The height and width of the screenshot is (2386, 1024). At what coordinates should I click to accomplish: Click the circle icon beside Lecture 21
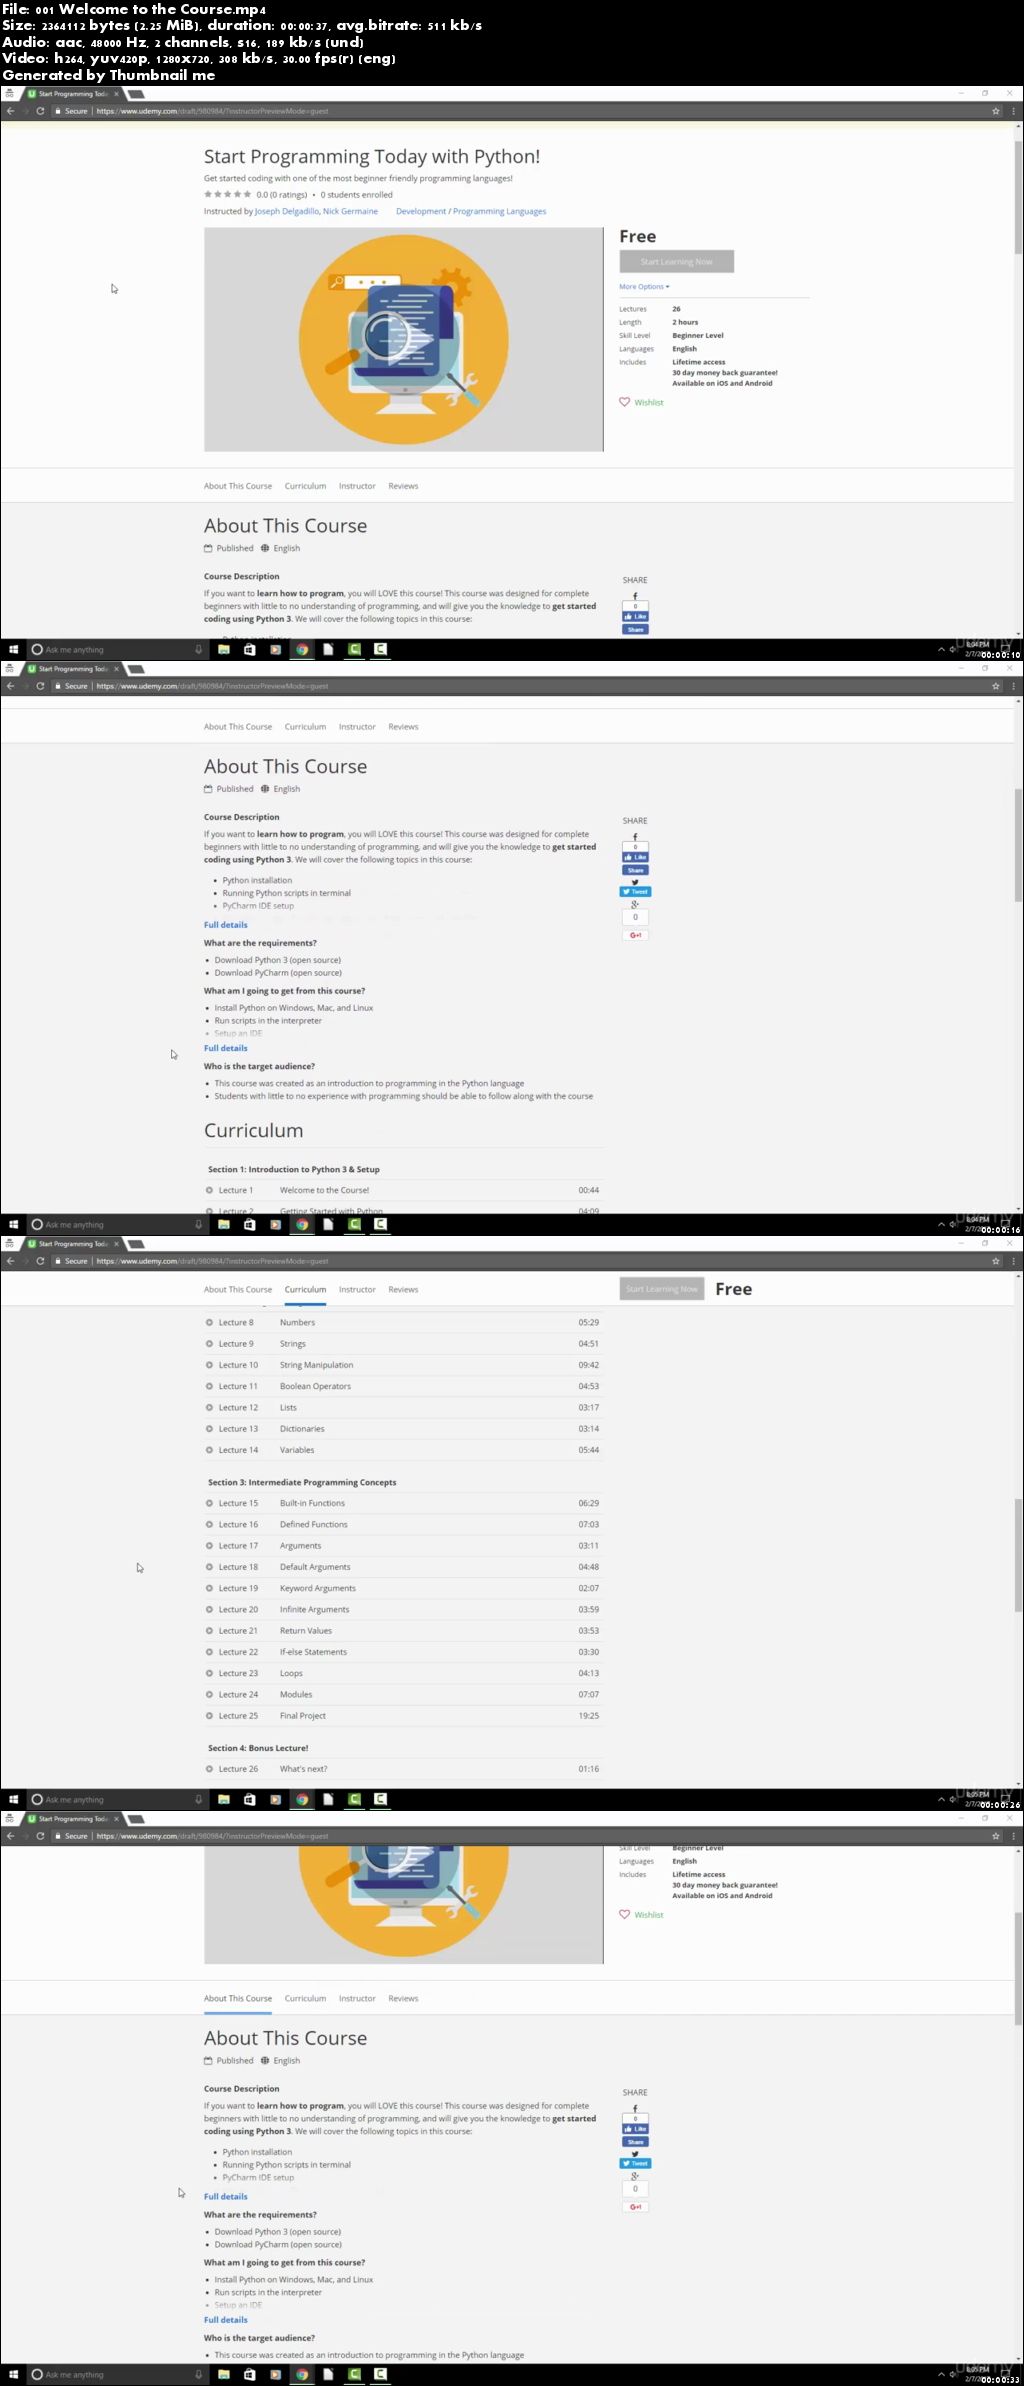pyautogui.click(x=209, y=1631)
